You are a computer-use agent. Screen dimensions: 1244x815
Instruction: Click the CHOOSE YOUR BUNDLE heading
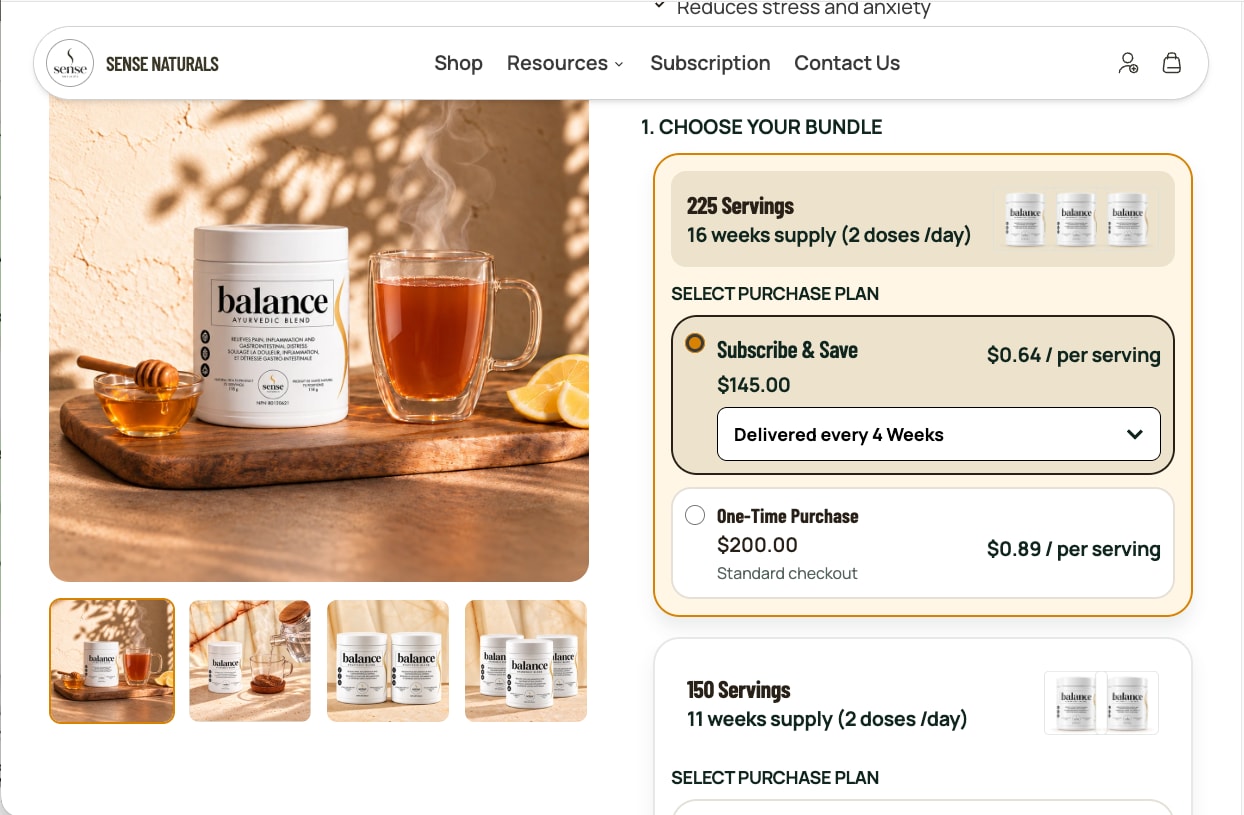pyautogui.click(x=761, y=127)
